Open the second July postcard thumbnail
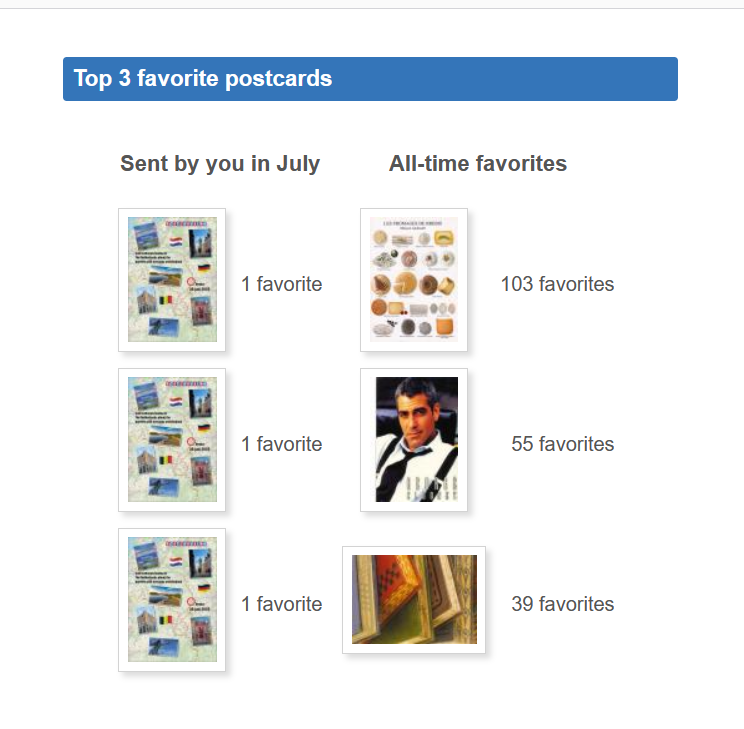Viewport: 744px width, 729px height. [x=172, y=440]
